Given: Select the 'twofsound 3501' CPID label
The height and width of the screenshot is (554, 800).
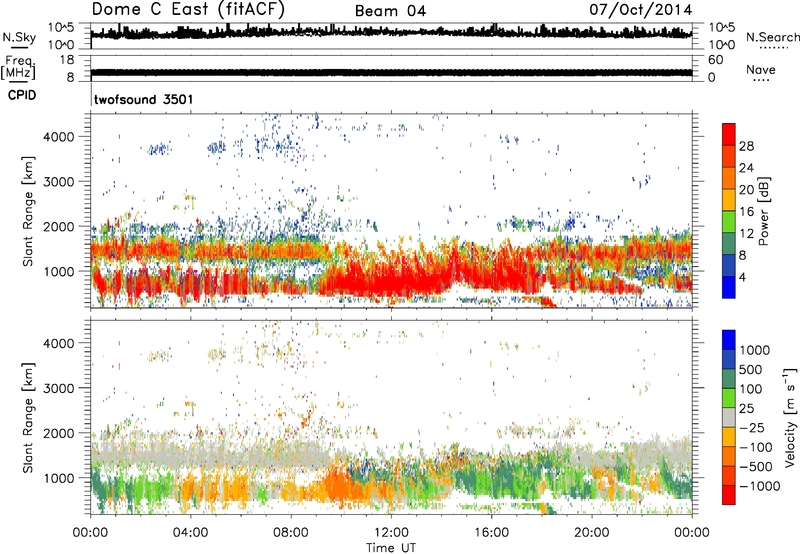Looking at the screenshot, I should click(143, 99).
